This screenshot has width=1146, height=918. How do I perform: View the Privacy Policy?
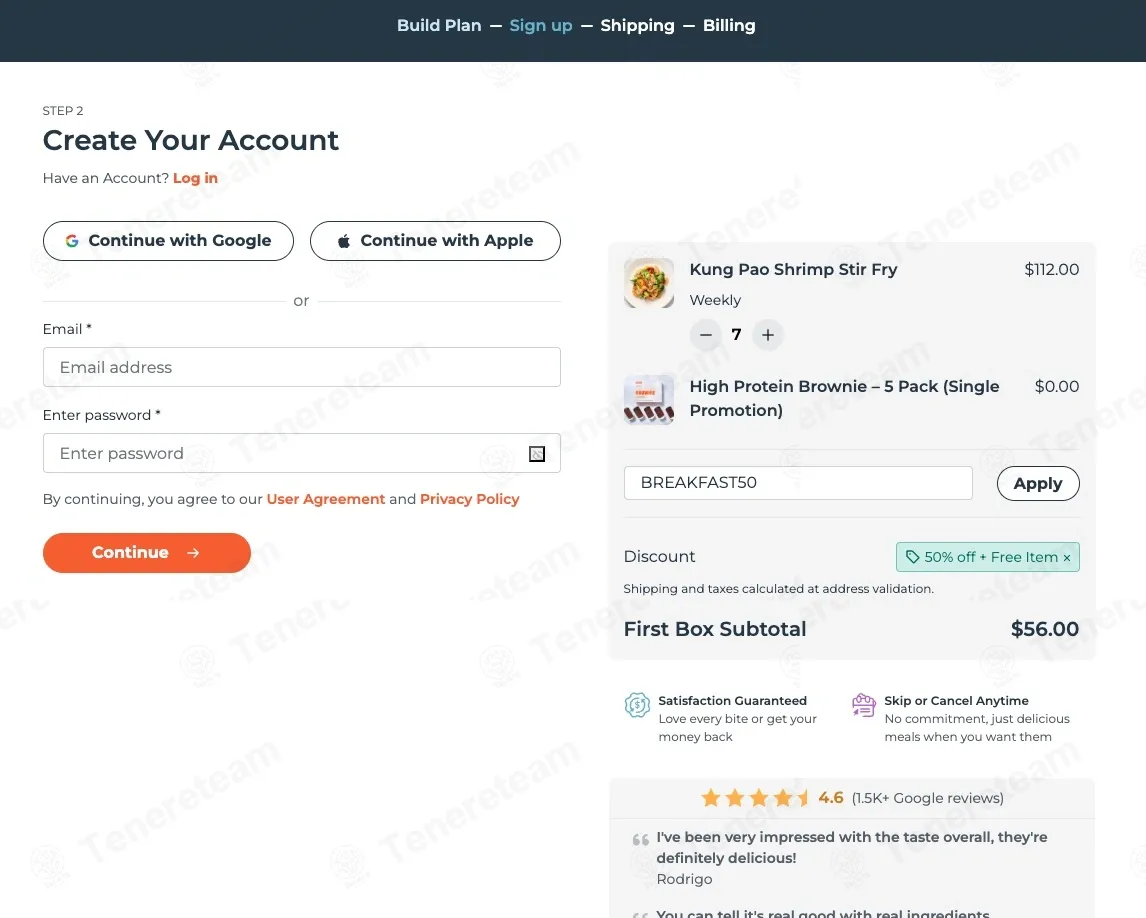[469, 499]
